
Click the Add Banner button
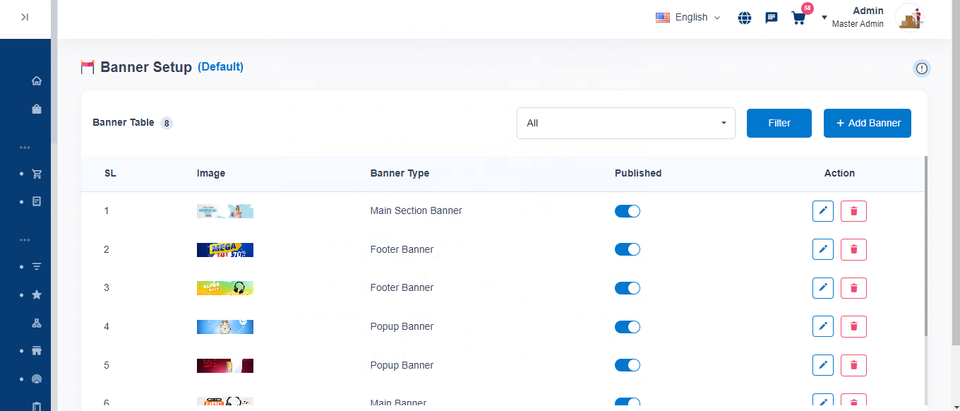point(867,123)
